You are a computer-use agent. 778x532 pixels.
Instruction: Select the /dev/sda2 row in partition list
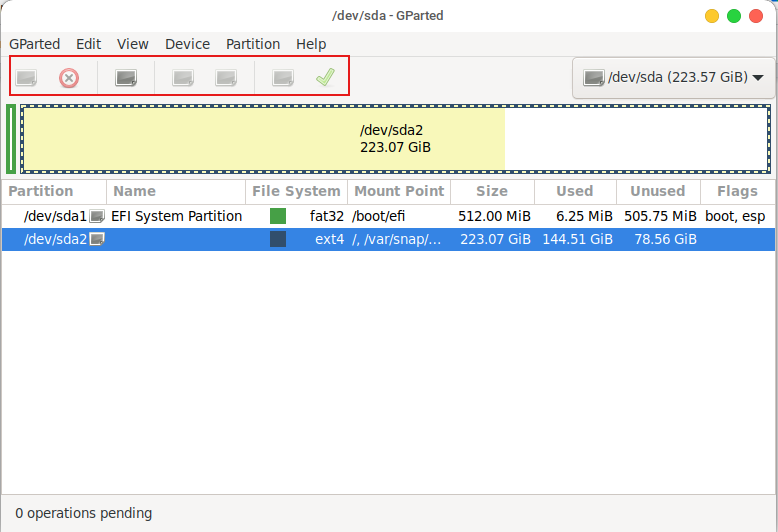[x=389, y=239]
